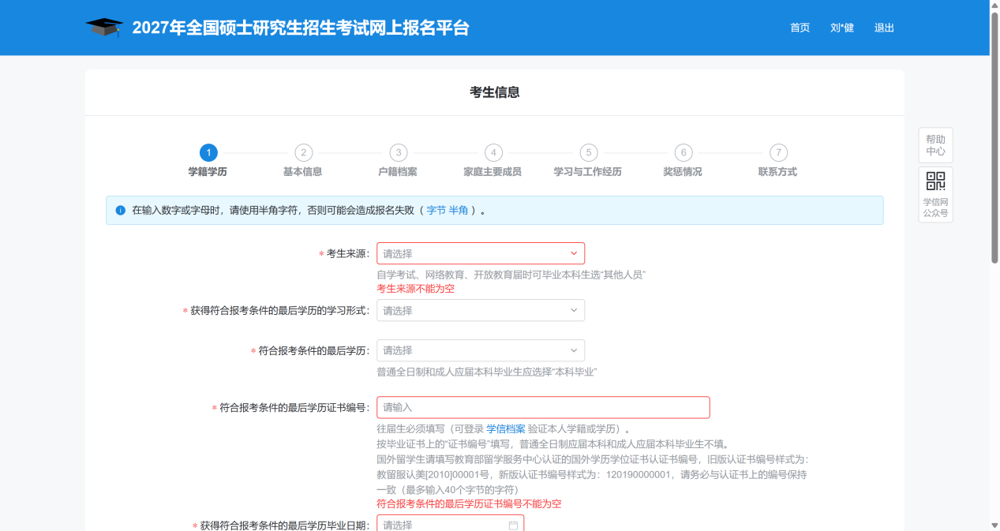The height and width of the screenshot is (531, 1000).
Task: Go to step 6 奖惩情况
Action: (x=683, y=153)
